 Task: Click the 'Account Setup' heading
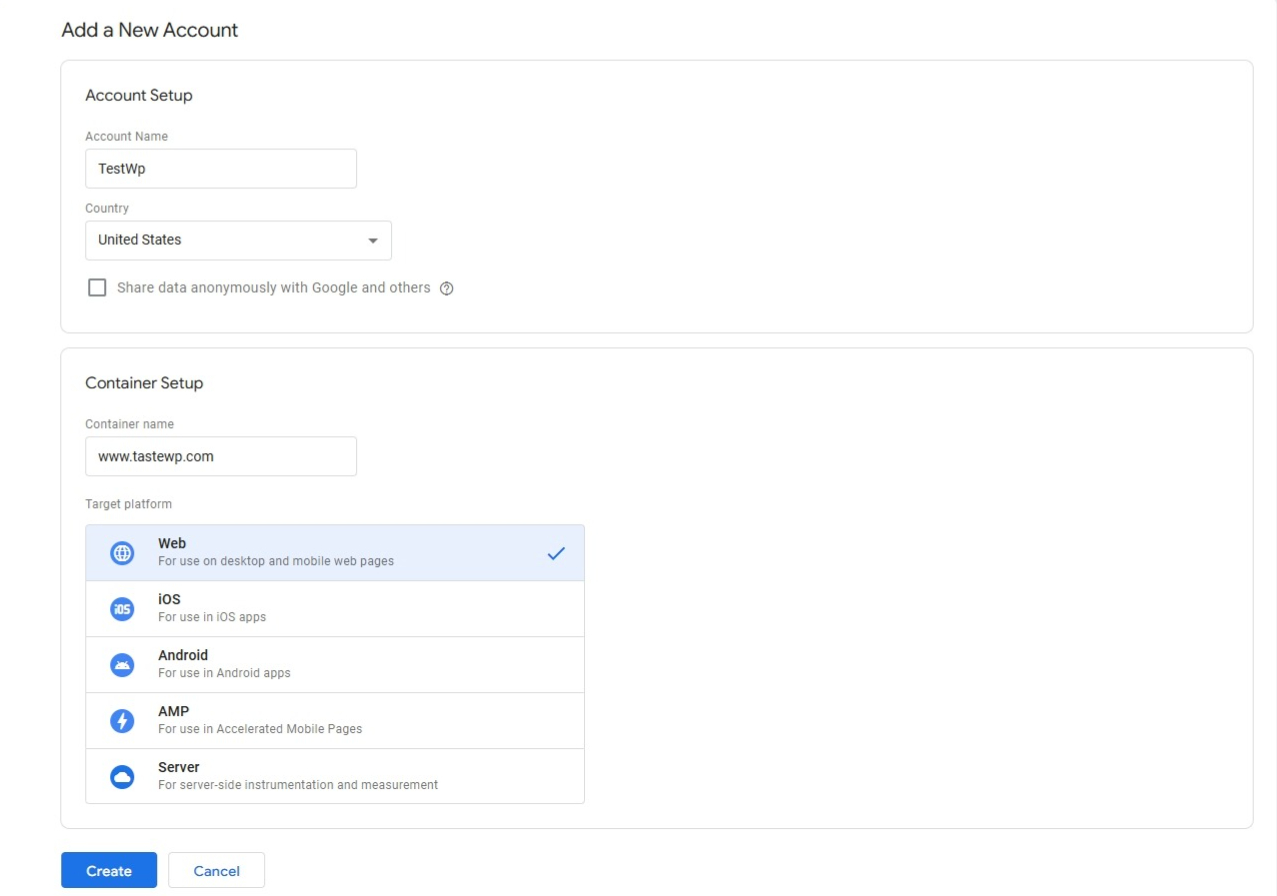[x=139, y=96]
